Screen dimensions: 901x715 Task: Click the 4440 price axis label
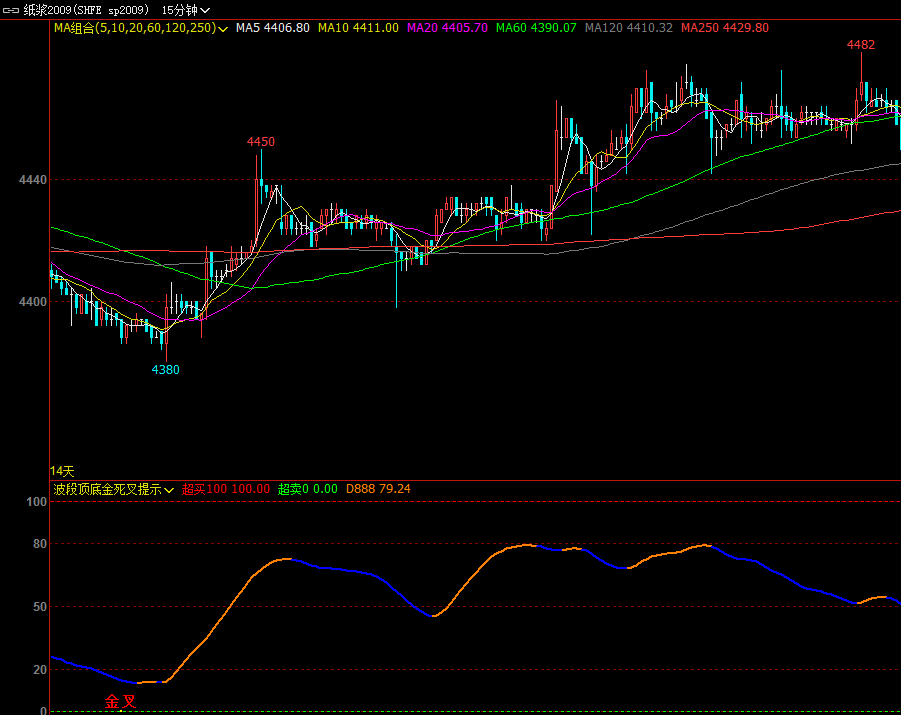(33, 180)
